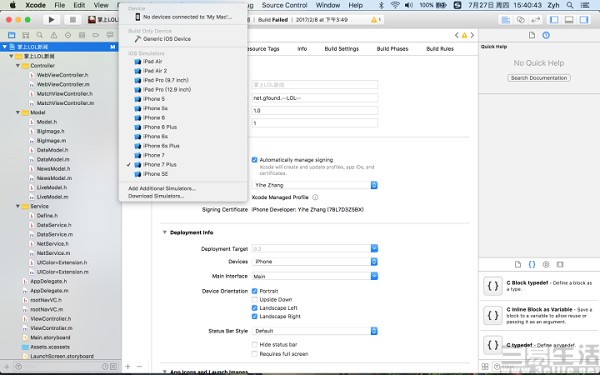Screen dimensions: 600x375
Task: Click the Search Documentation button
Action: point(539,78)
